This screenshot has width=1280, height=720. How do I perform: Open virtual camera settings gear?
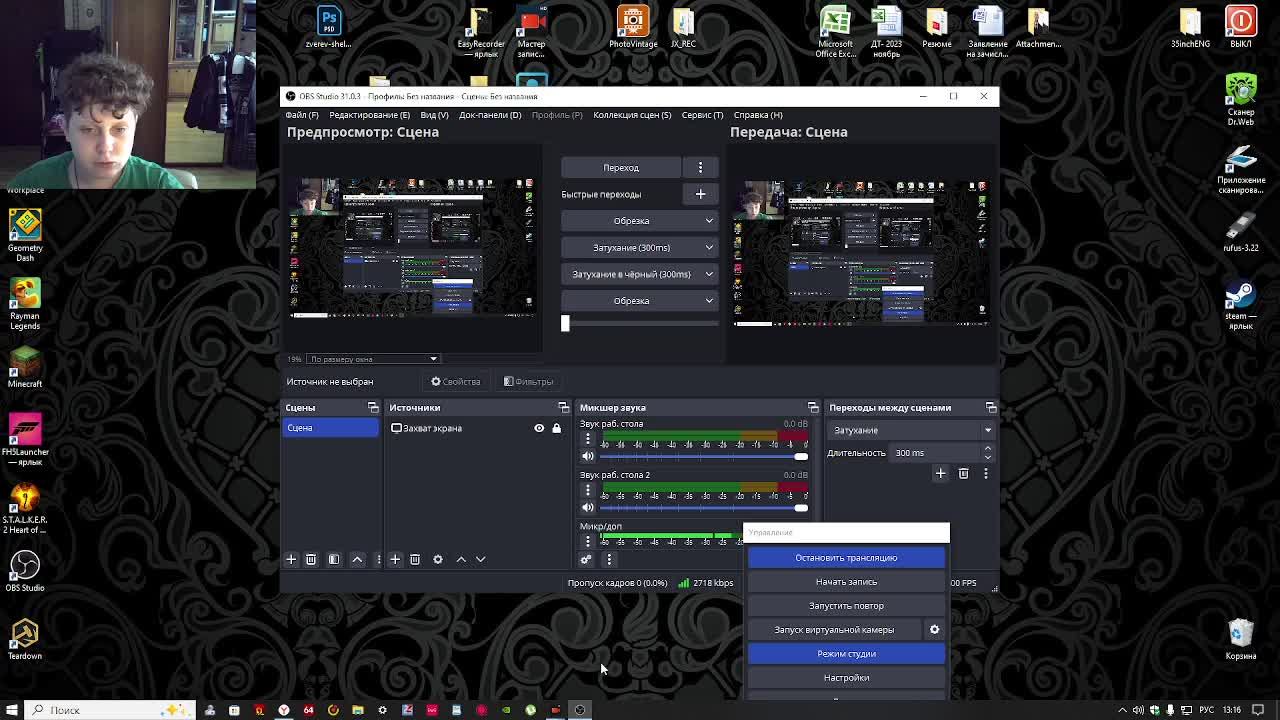(x=934, y=629)
